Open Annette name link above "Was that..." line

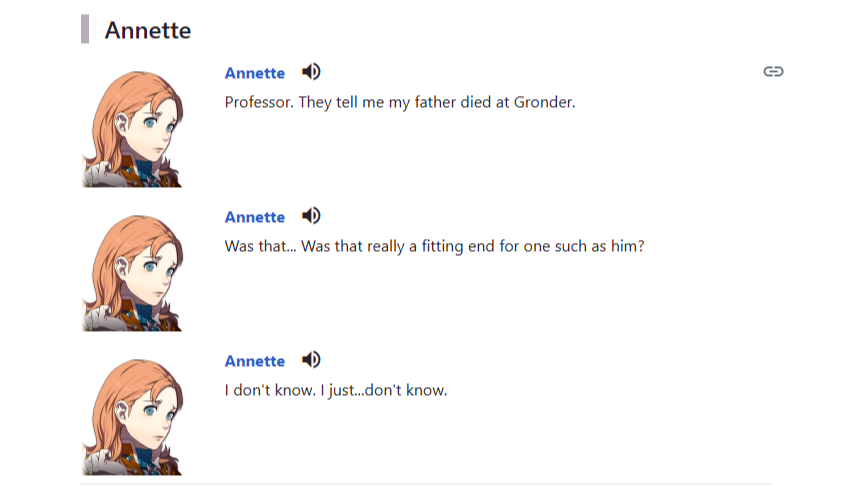pyautogui.click(x=254, y=217)
